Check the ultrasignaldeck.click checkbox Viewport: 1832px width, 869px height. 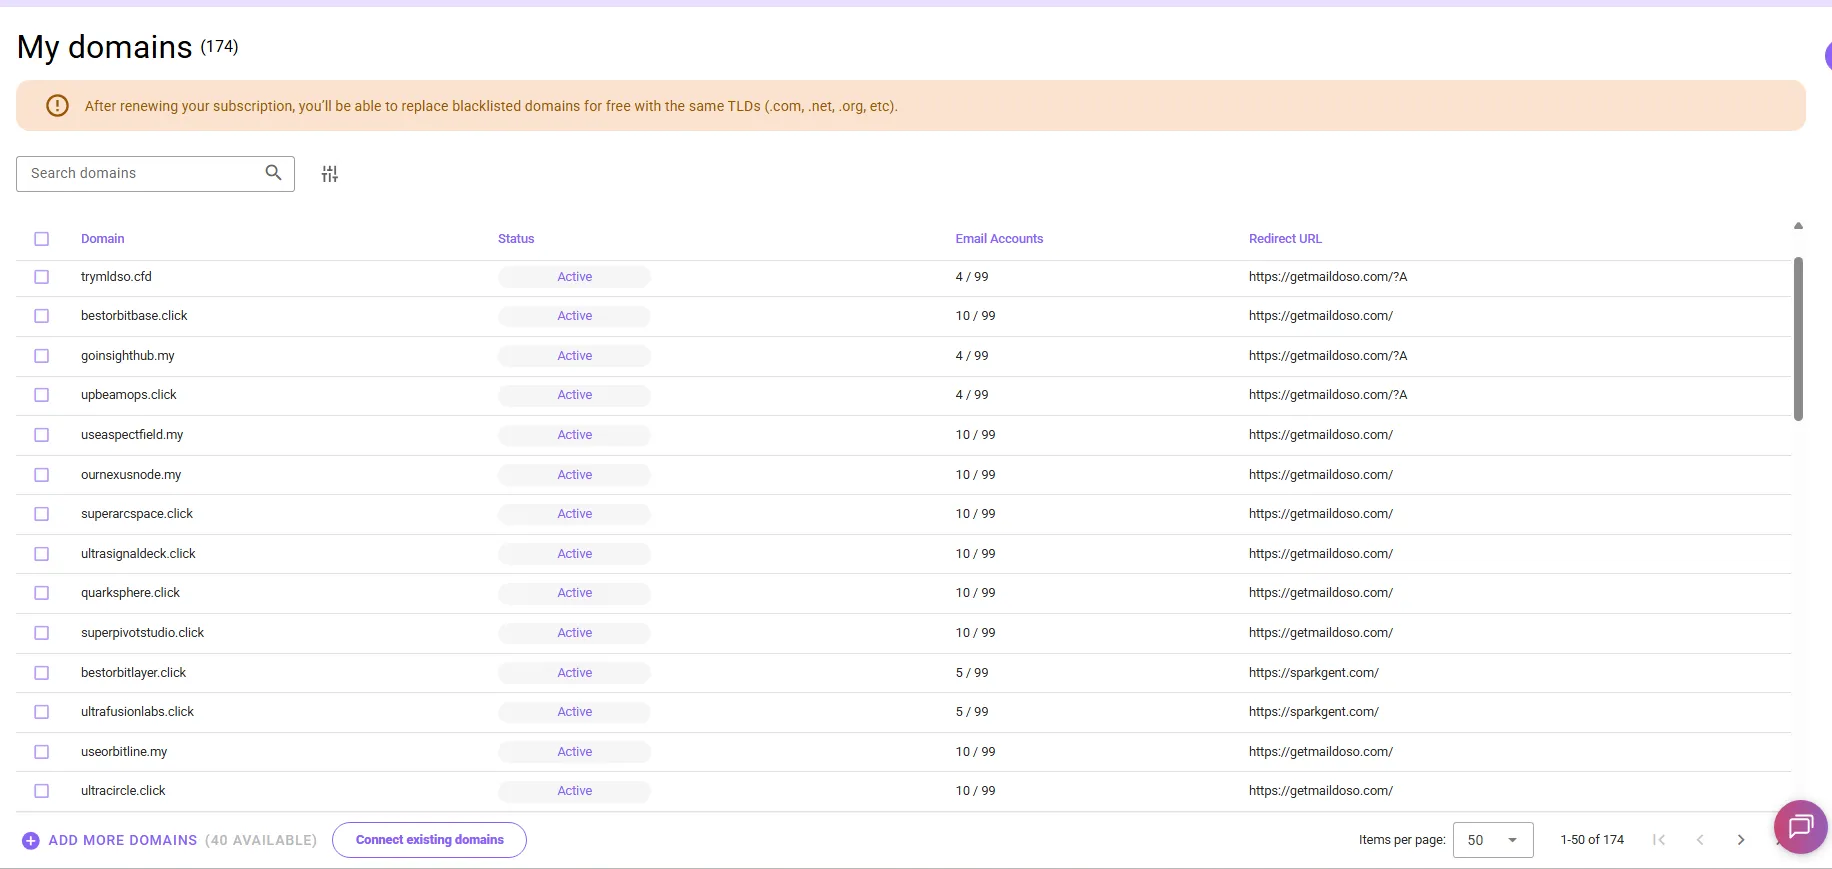click(x=41, y=554)
